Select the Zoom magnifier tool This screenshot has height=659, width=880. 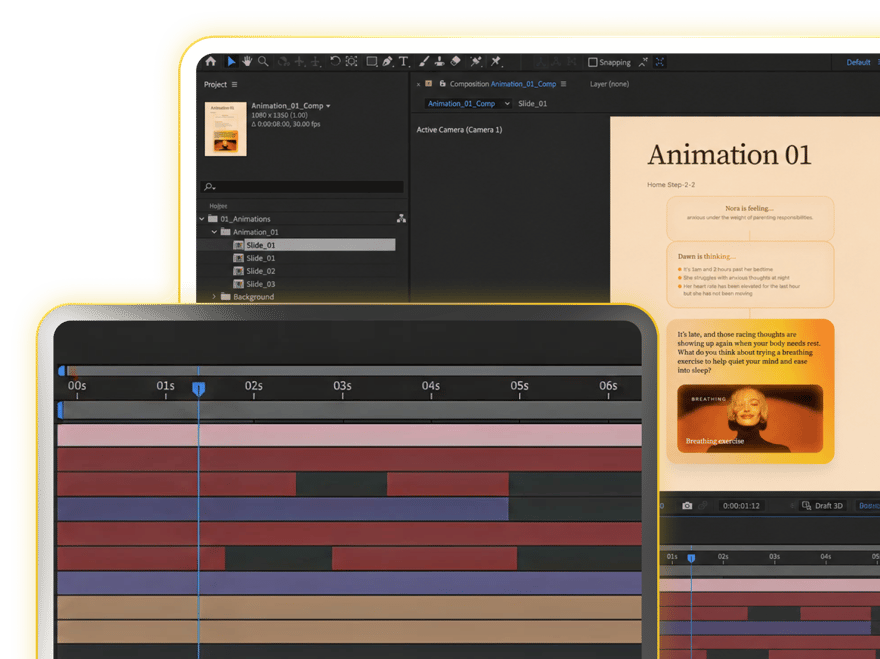pos(263,61)
